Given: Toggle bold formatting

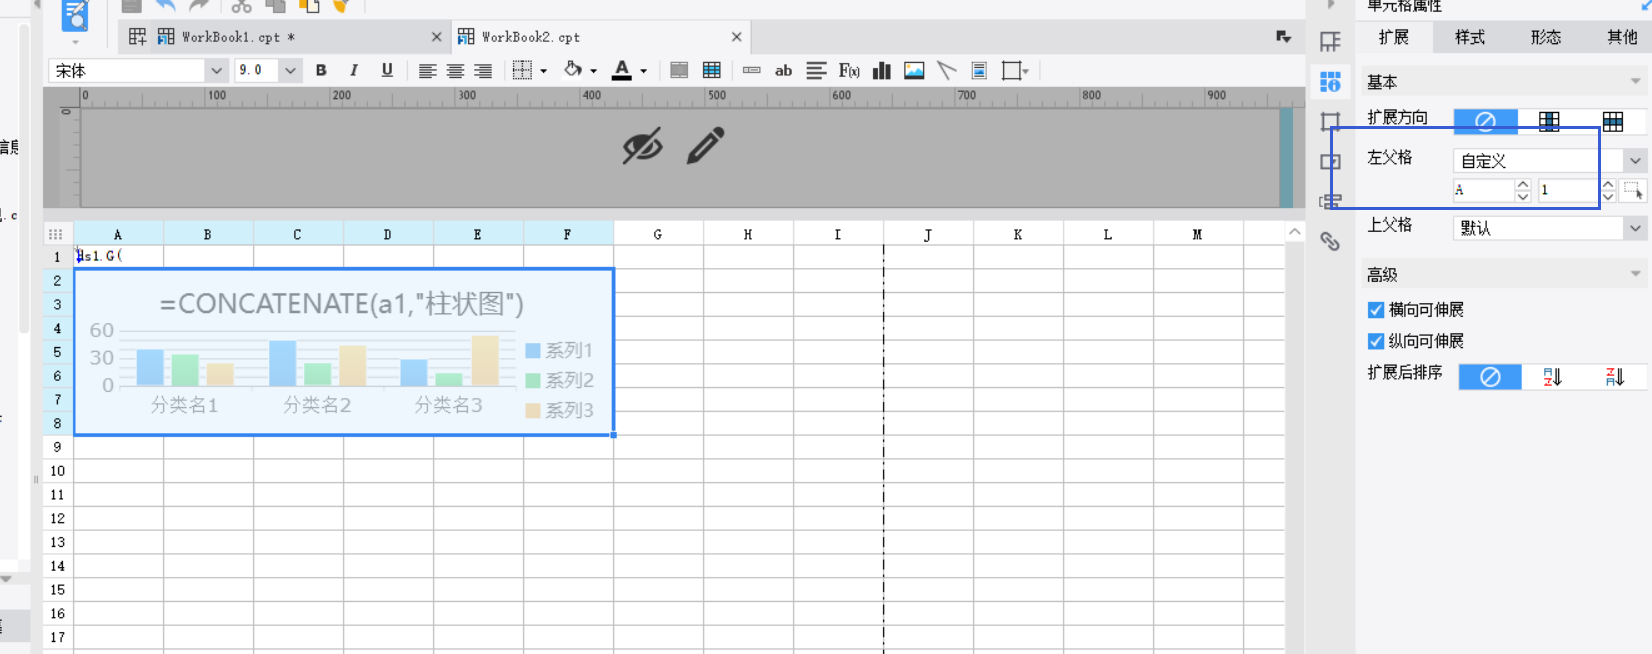Looking at the screenshot, I should click(321, 70).
